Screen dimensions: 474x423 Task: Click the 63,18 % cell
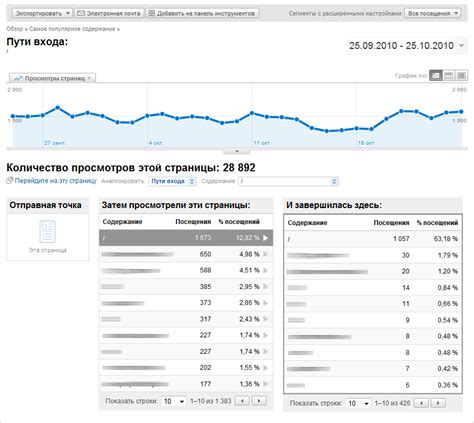click(x=446, y=239)
